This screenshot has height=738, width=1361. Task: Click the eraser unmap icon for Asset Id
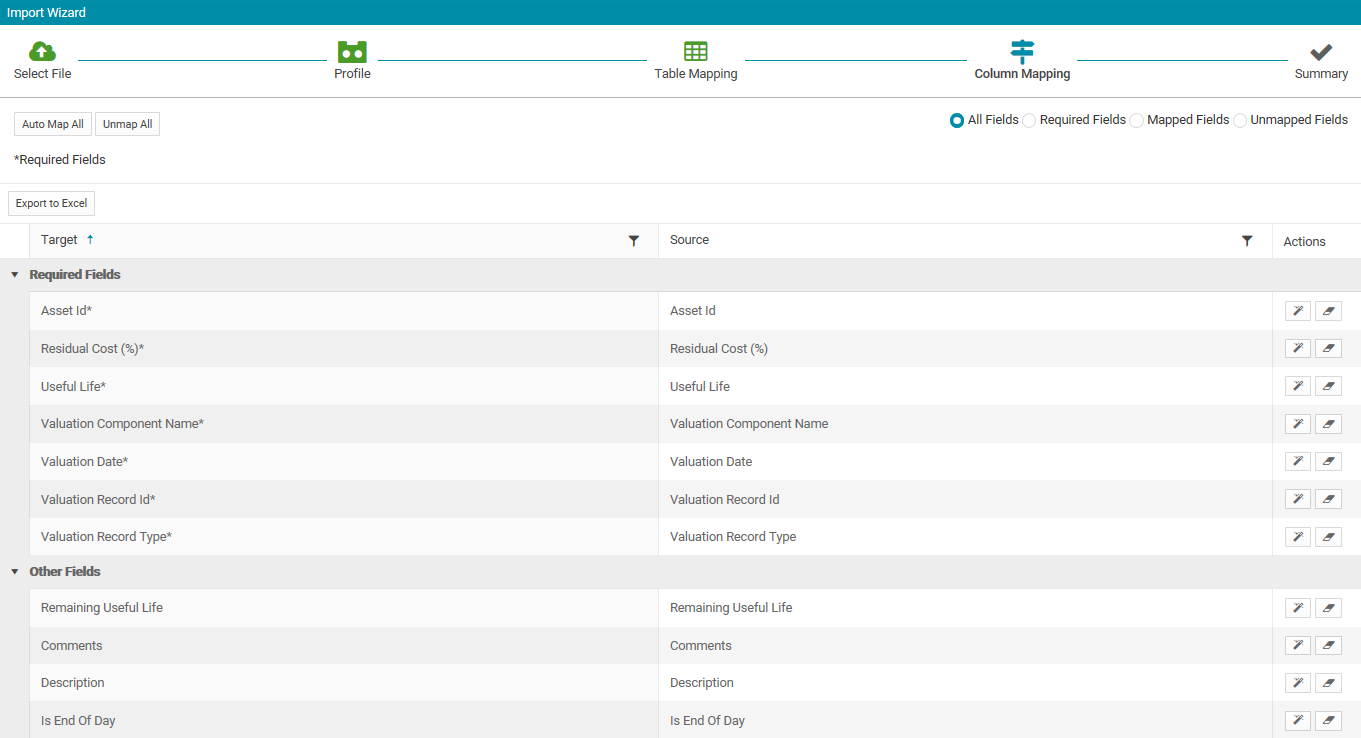tap(1328, 311)
